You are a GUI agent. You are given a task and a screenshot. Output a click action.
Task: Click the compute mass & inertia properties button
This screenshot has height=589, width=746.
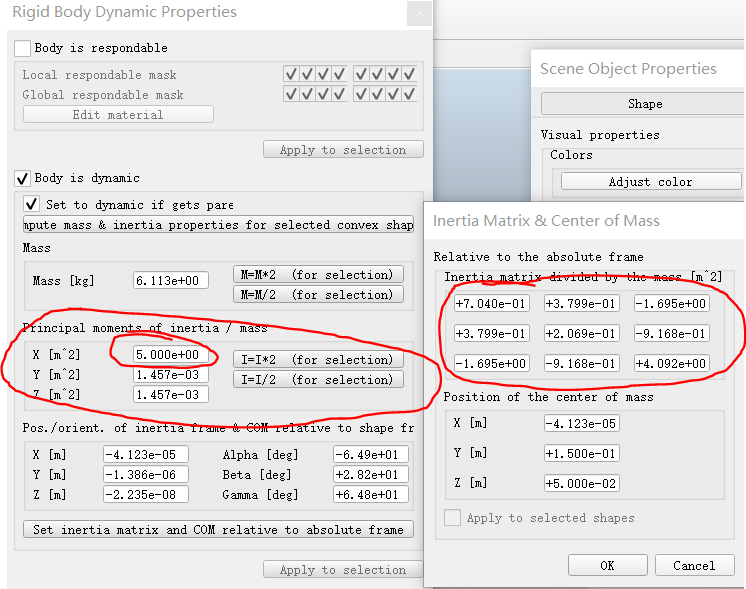(218, 225)
